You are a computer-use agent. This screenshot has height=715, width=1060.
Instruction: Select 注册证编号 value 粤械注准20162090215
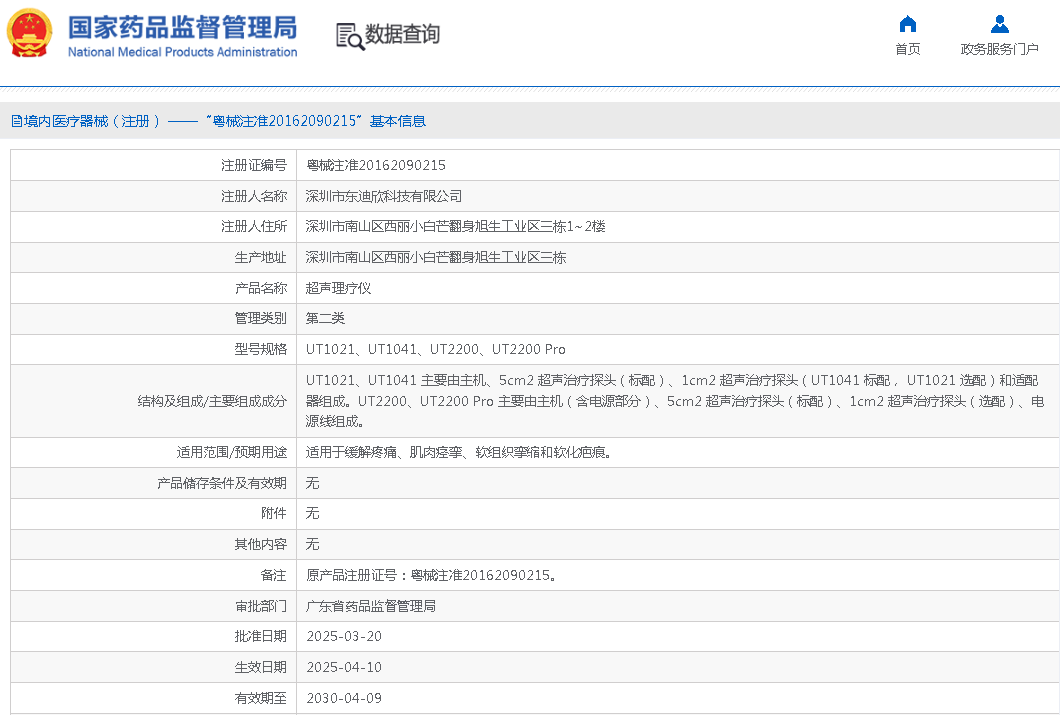(376, 165)
